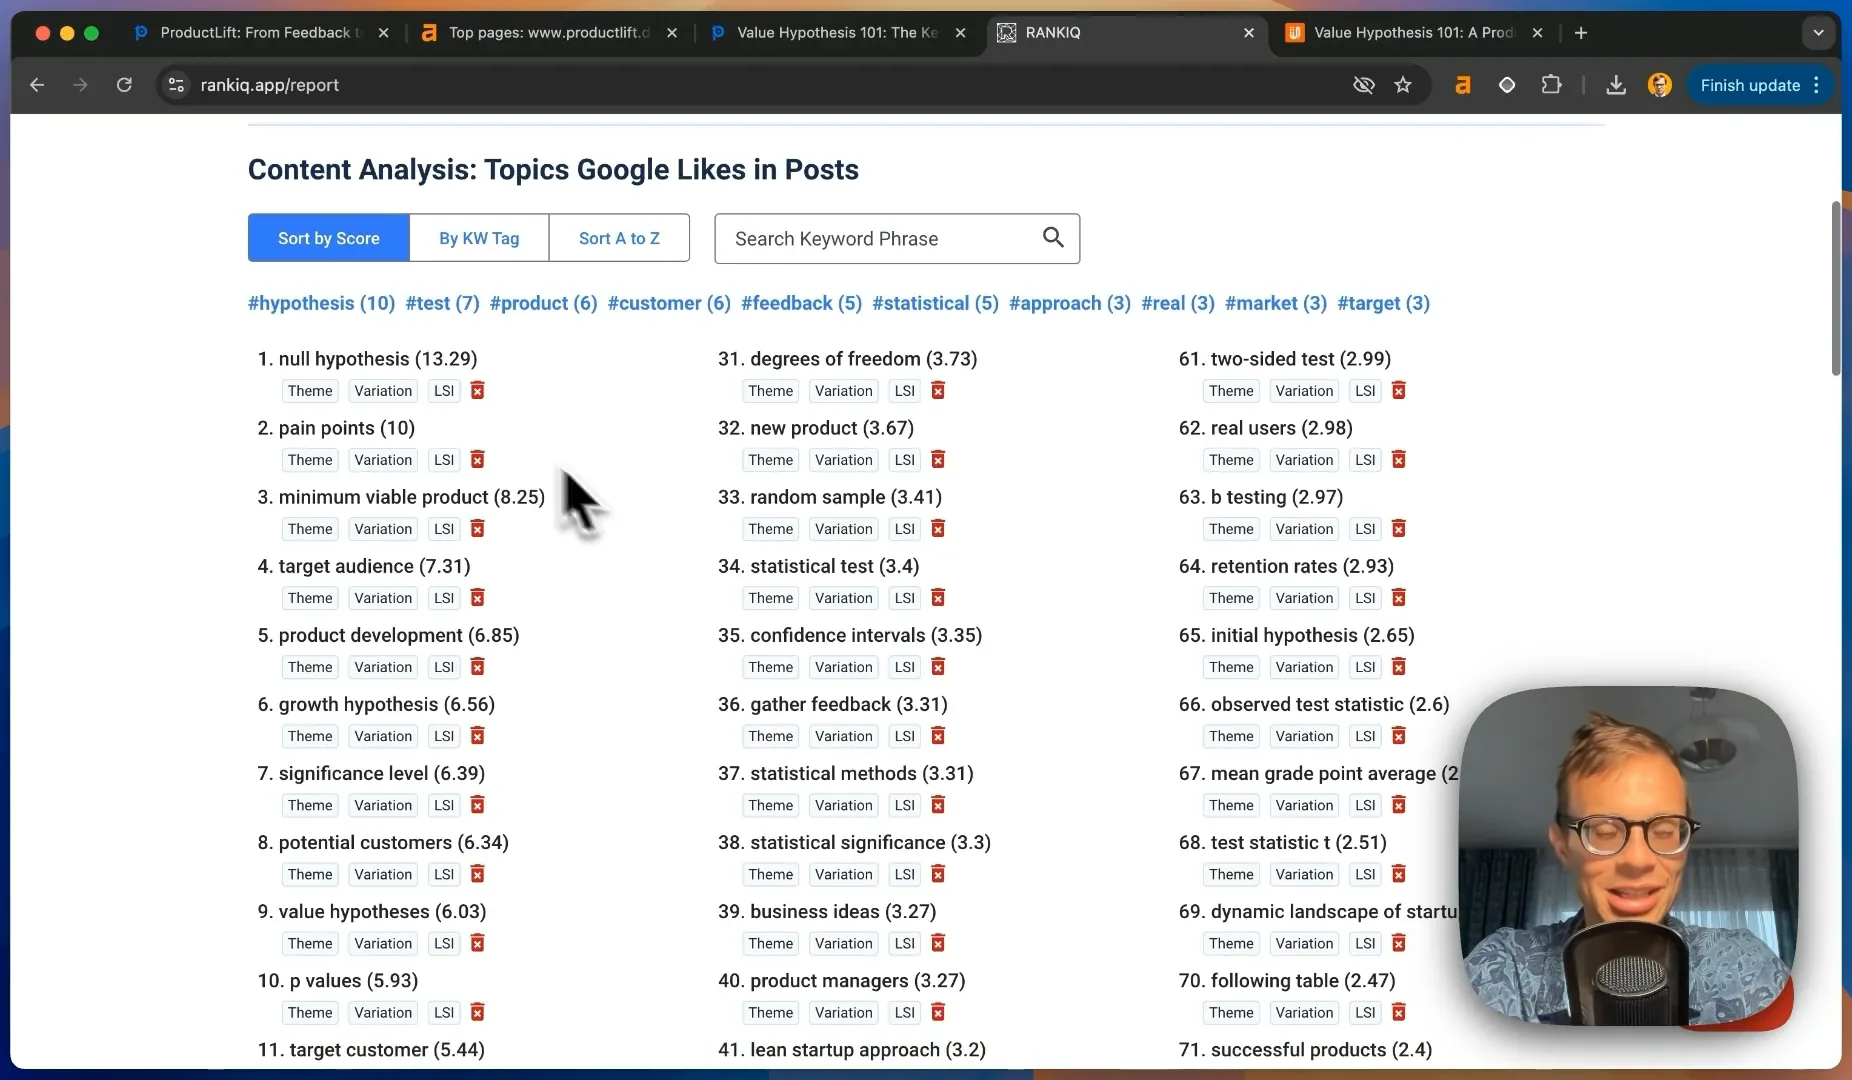
Task: Select the 'Sort A to Z' tab
Action: [619, 238]
